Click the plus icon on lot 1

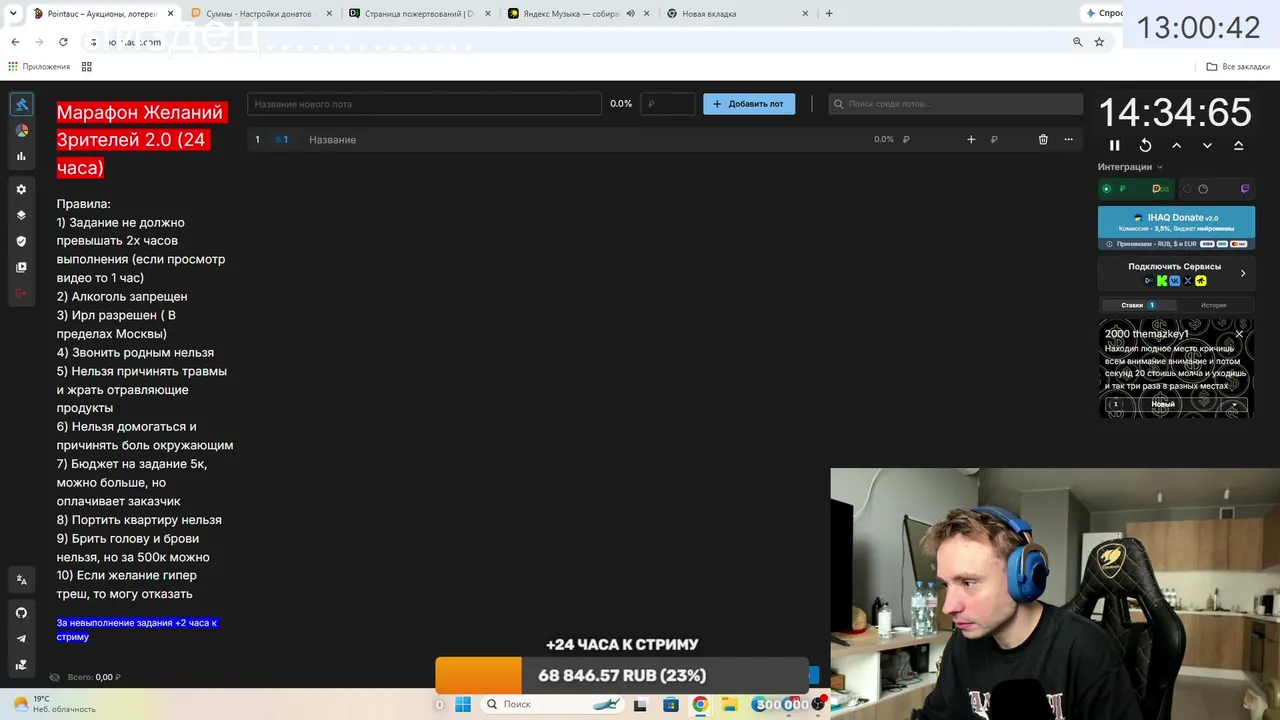[x=971, y=140]
